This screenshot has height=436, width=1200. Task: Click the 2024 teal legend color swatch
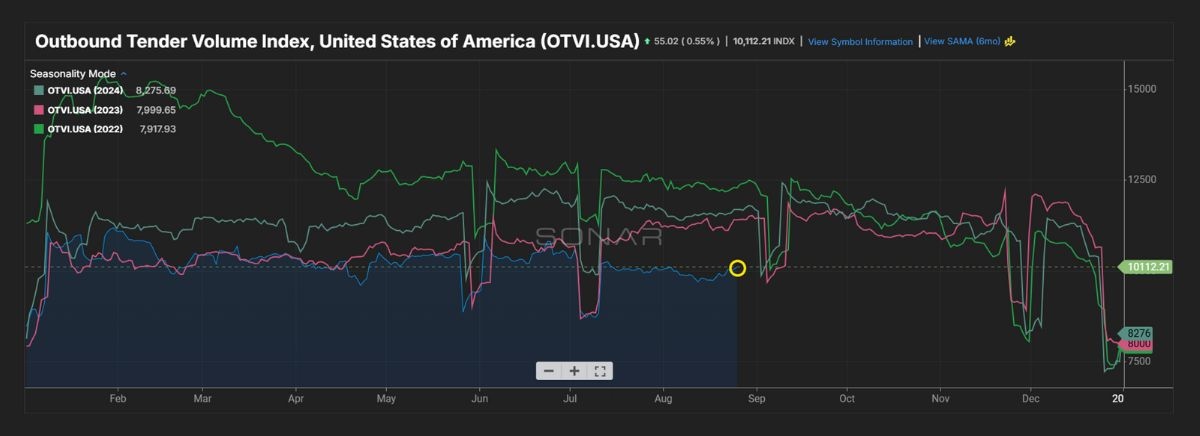pos(39,90)
